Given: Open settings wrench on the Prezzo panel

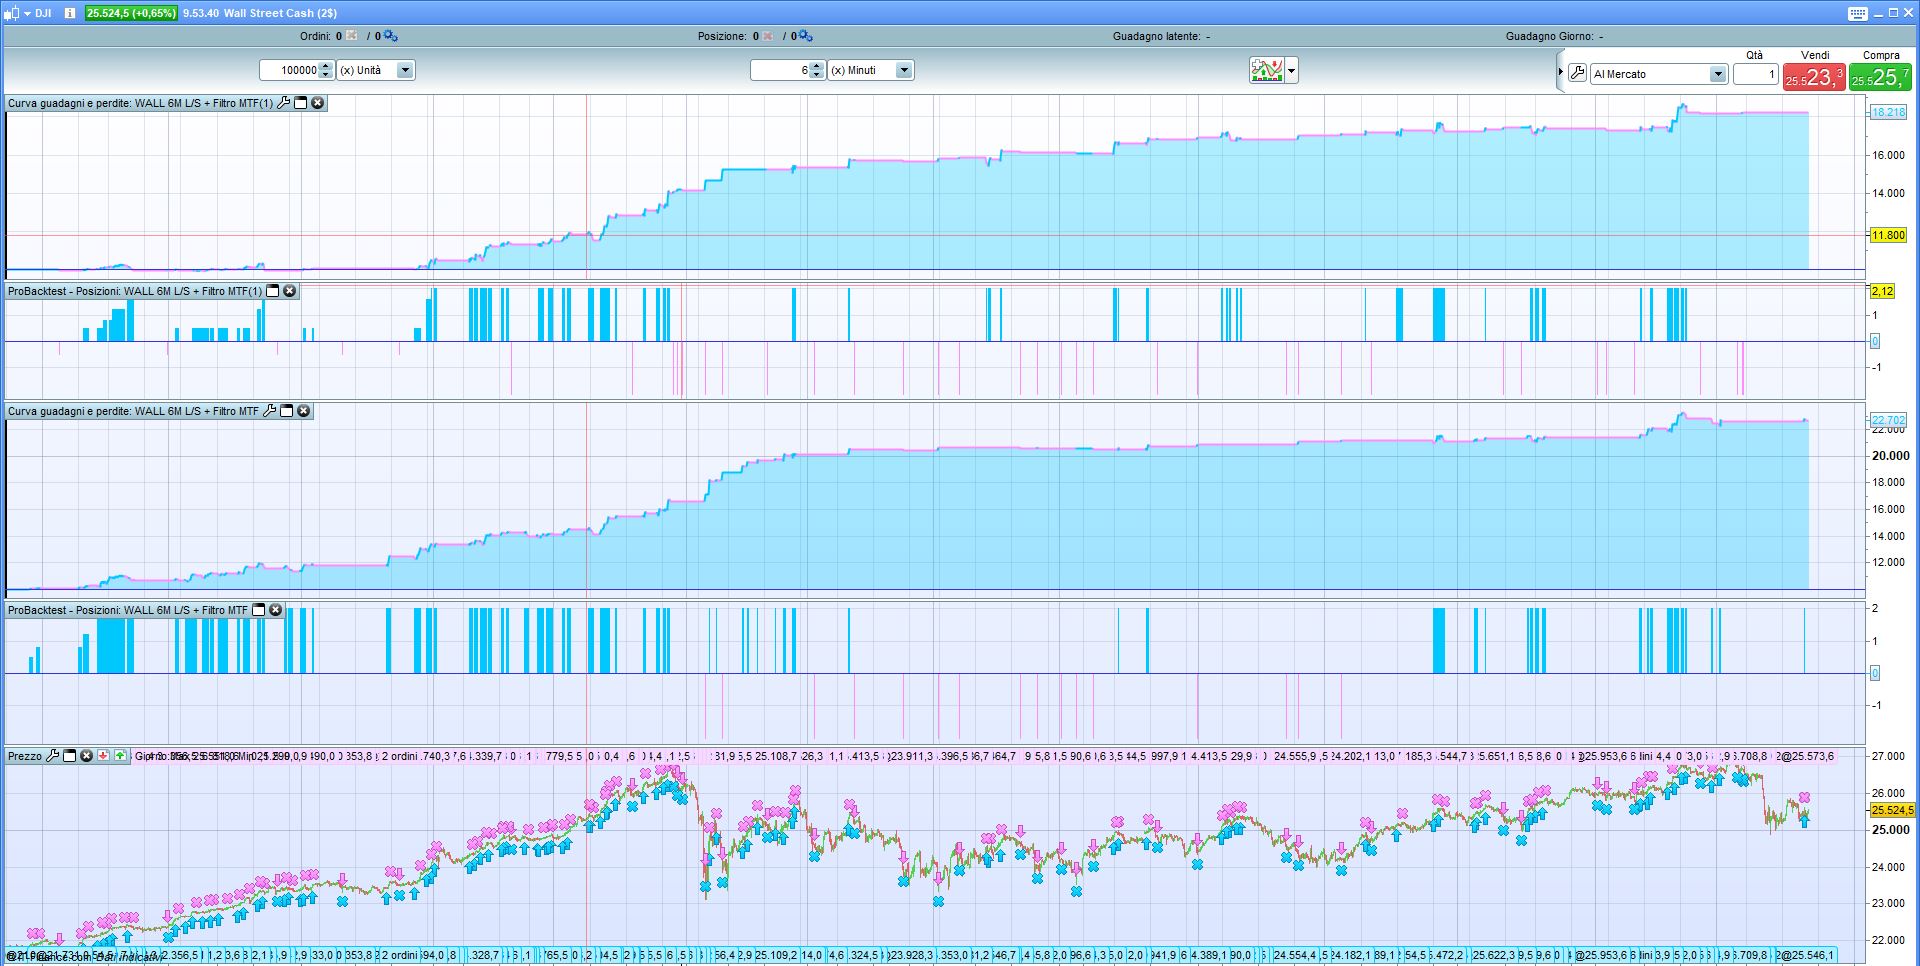Looking at the screenshot, I should tap(53, 756).
